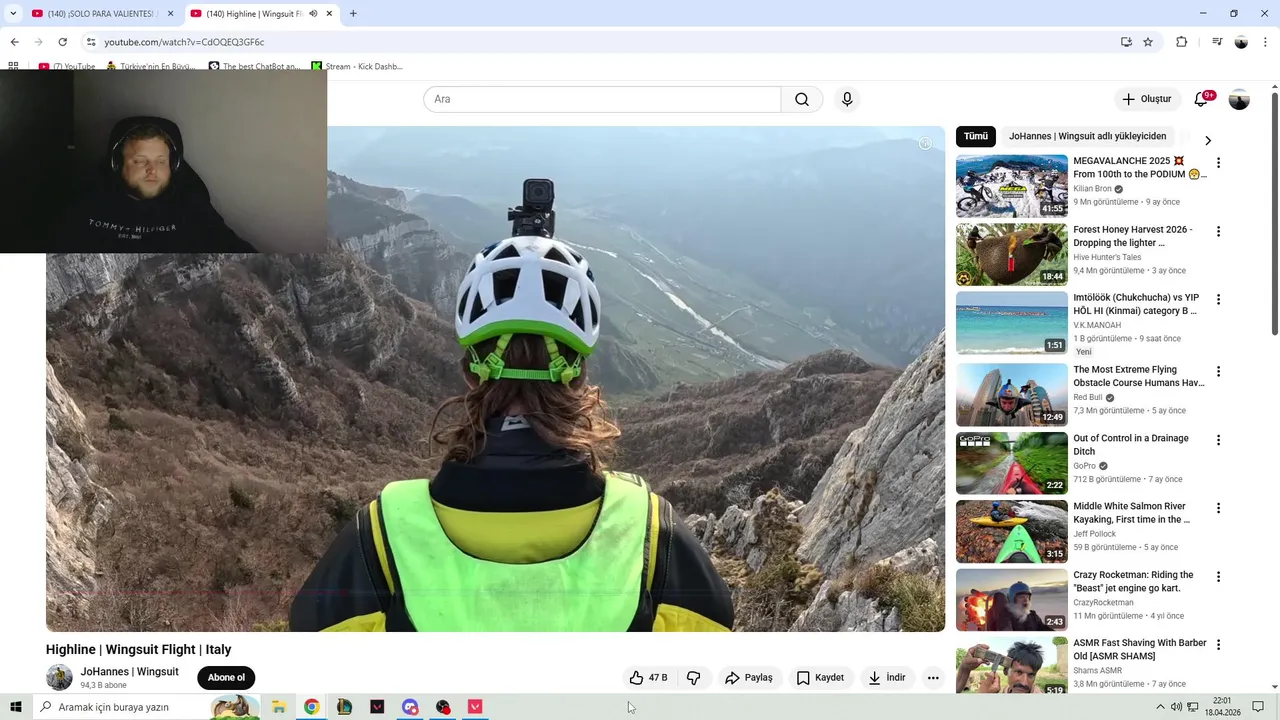Open options for Imtölöök vs YIP video
Viewport: 1280px width, 720px height.
(1218, 299)
